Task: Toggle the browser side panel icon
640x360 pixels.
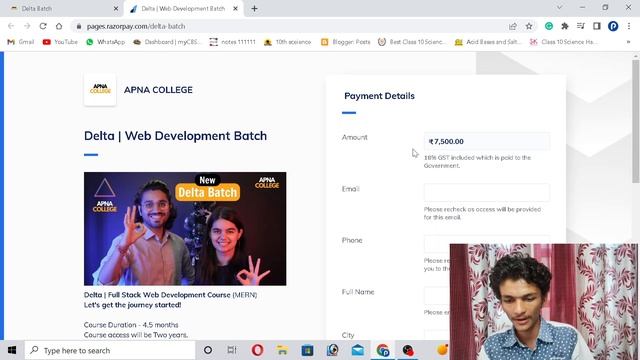Action: [597, 26]
